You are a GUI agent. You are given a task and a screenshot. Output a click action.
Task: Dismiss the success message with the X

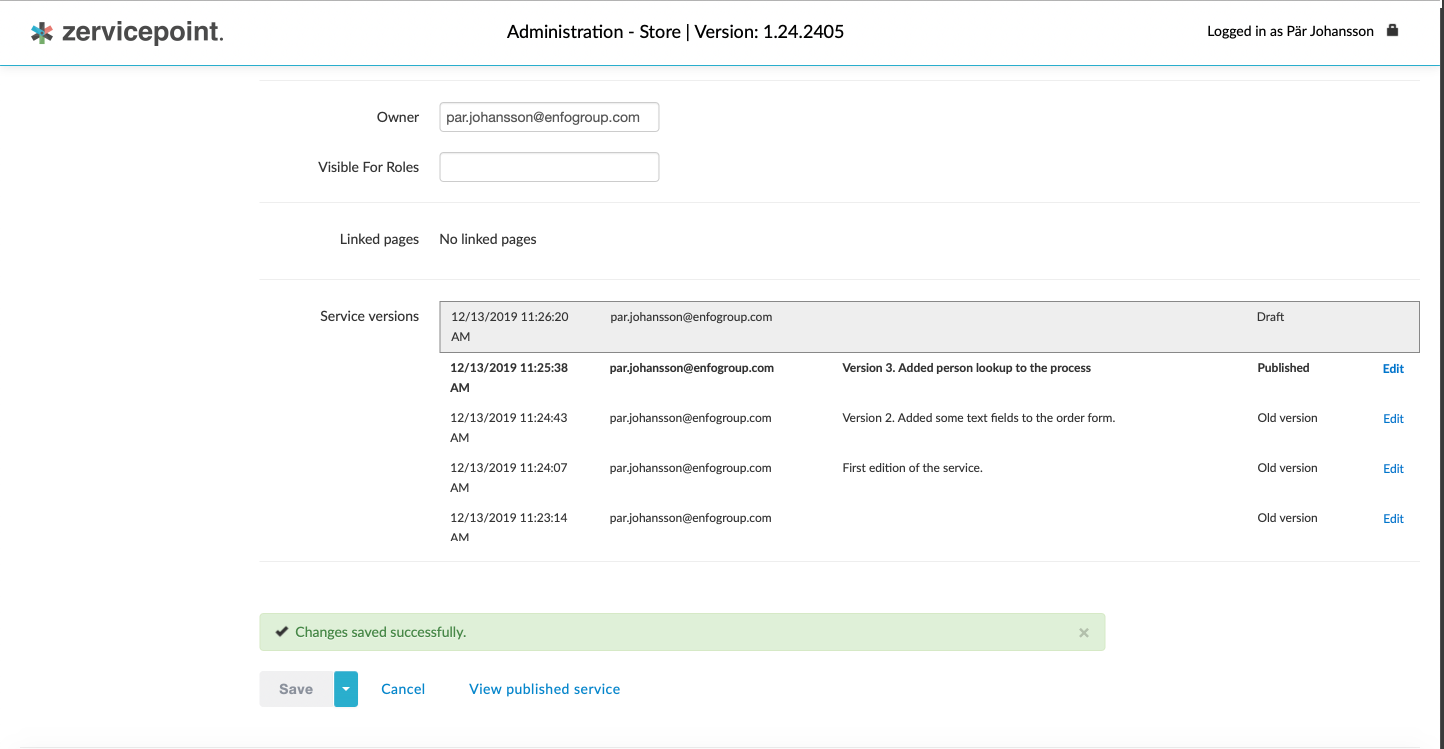point(1083,633)
